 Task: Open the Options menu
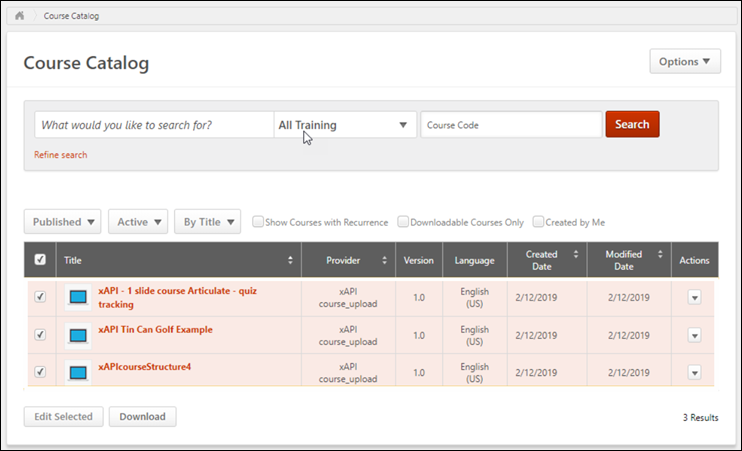coord(685,61)
